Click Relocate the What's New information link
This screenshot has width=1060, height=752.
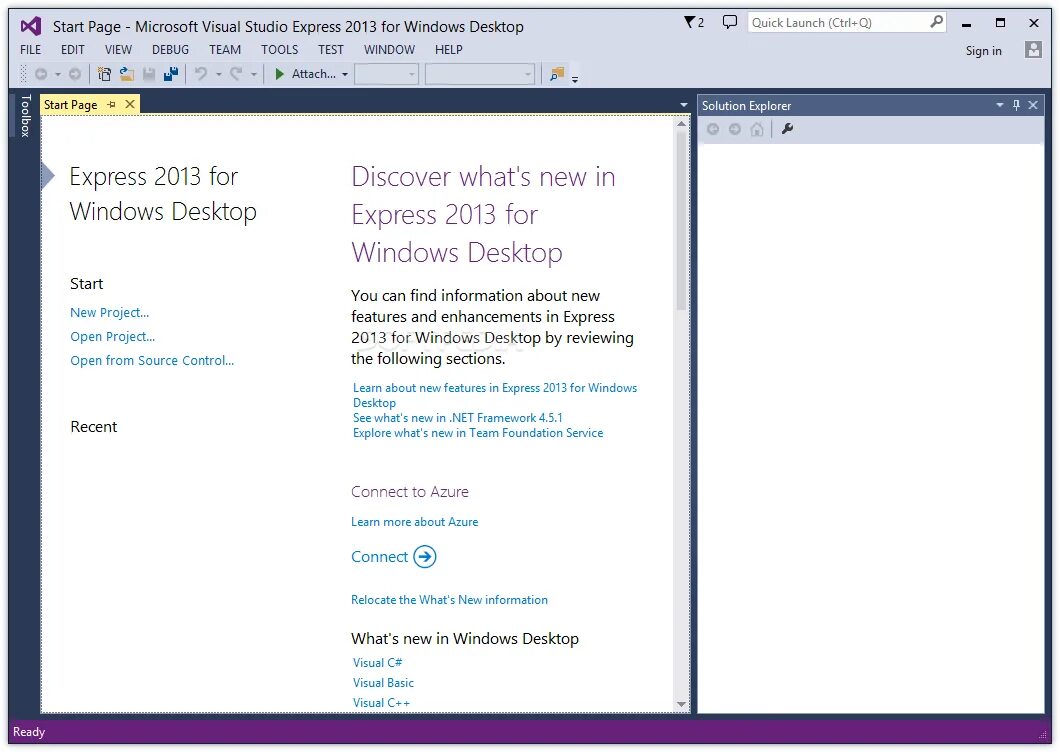(x=450, y=600)
